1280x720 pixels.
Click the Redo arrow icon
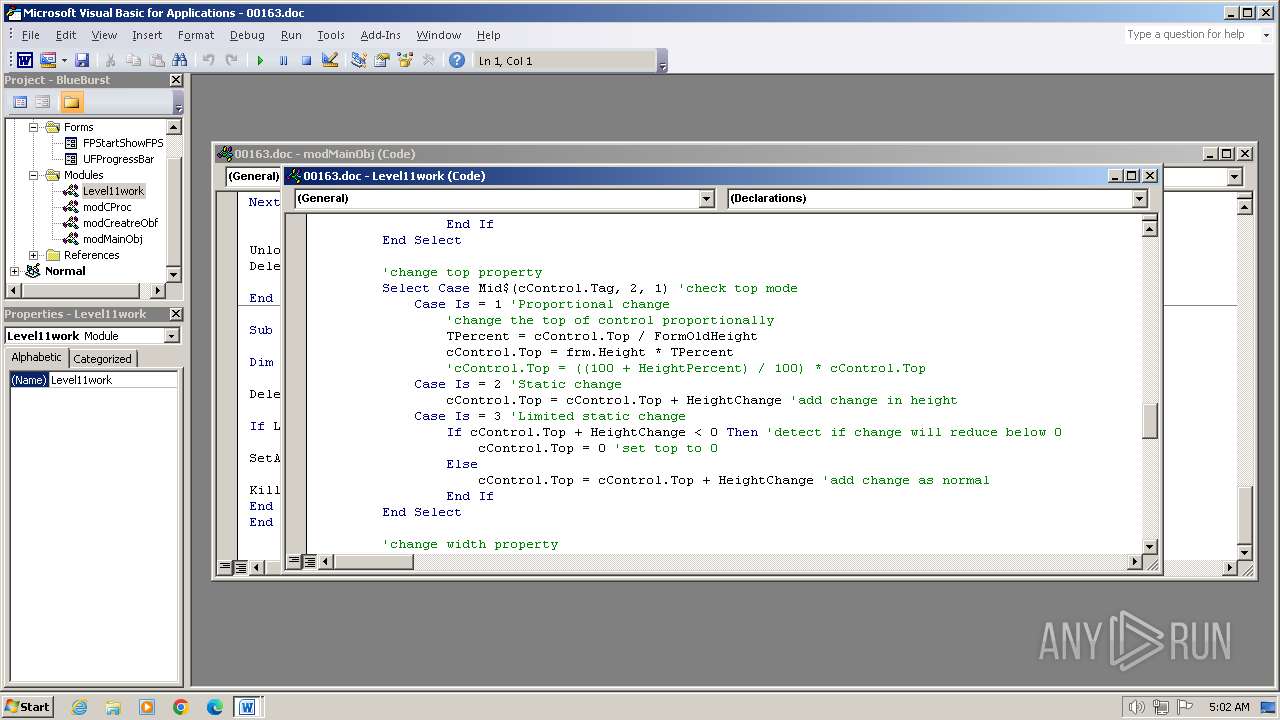click(x=231, y=61)
